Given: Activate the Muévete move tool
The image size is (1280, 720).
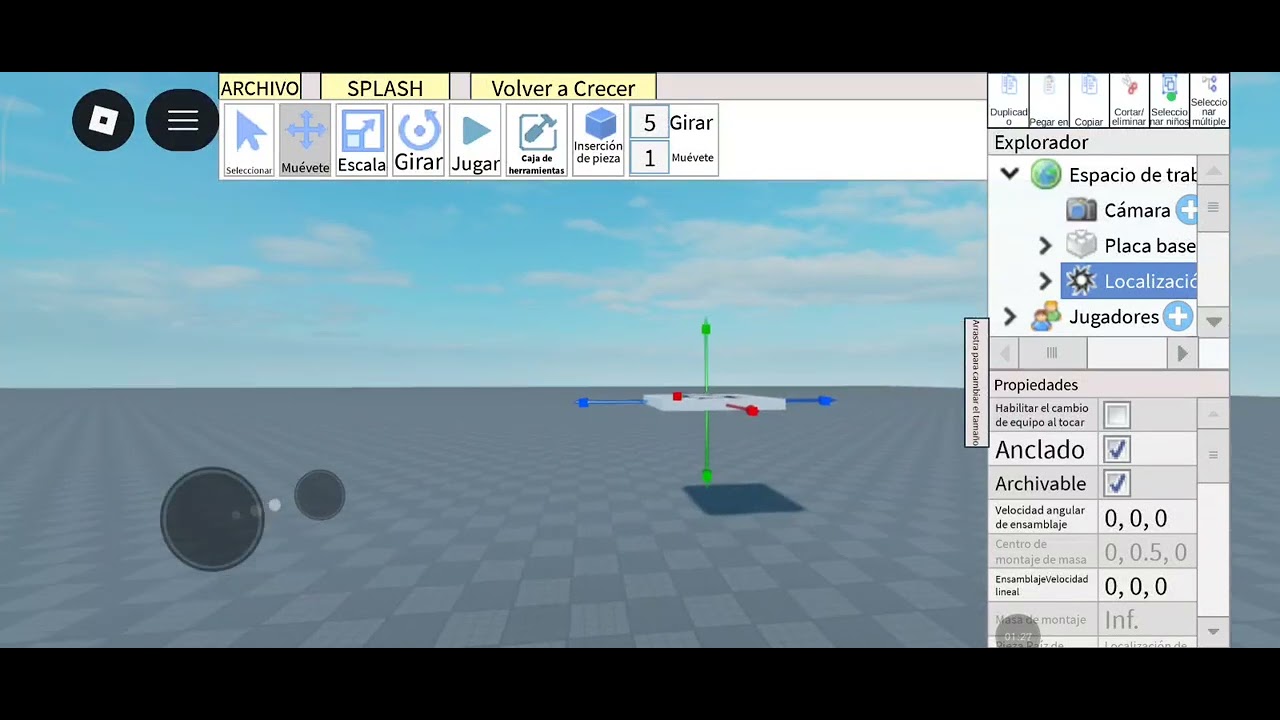Looking at the screenshot, I should pyautogui.click(x=305, y=140).
